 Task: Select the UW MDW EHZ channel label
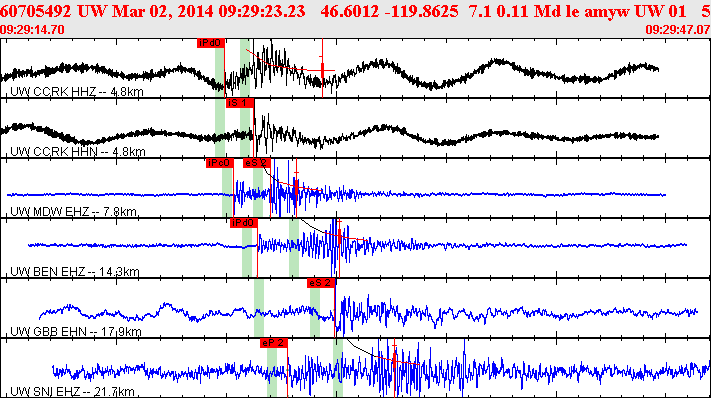coord(73,212)
